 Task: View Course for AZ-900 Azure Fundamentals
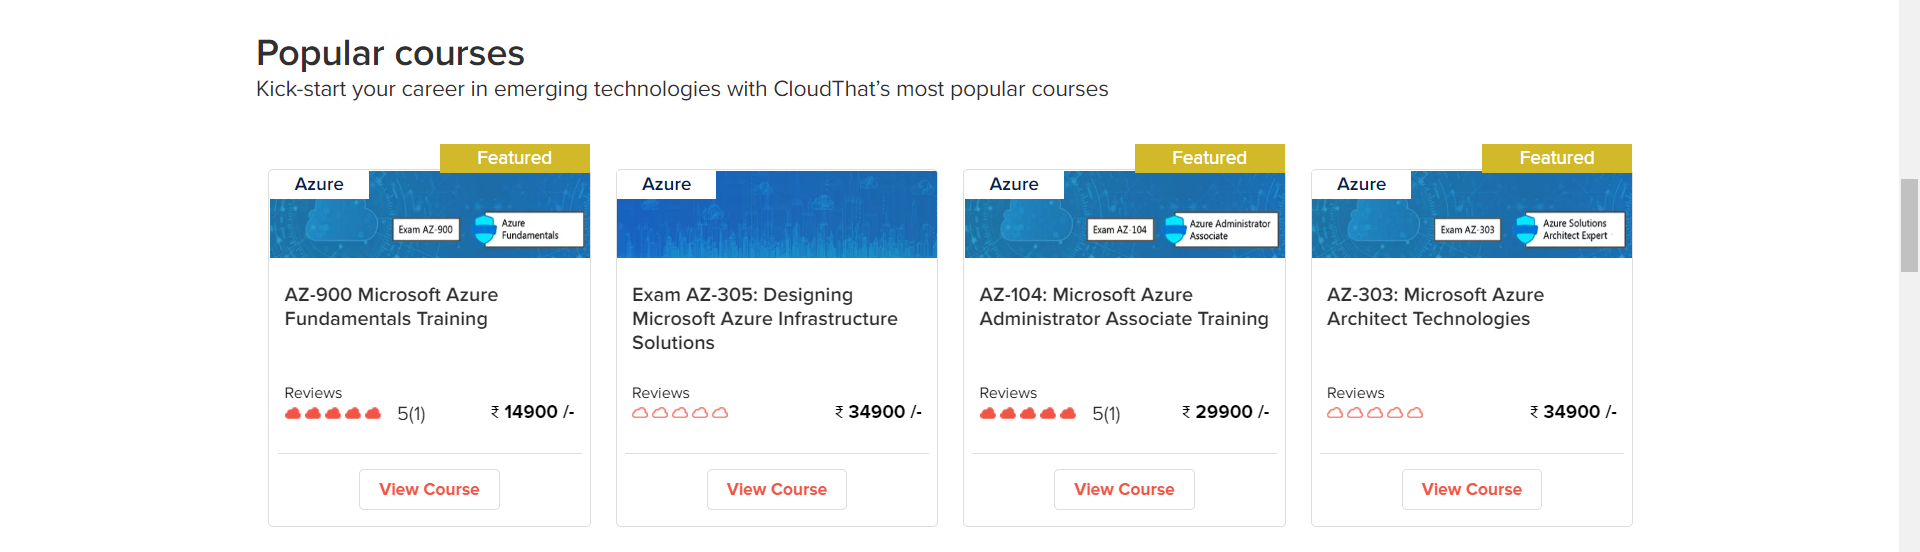[429, 489]
